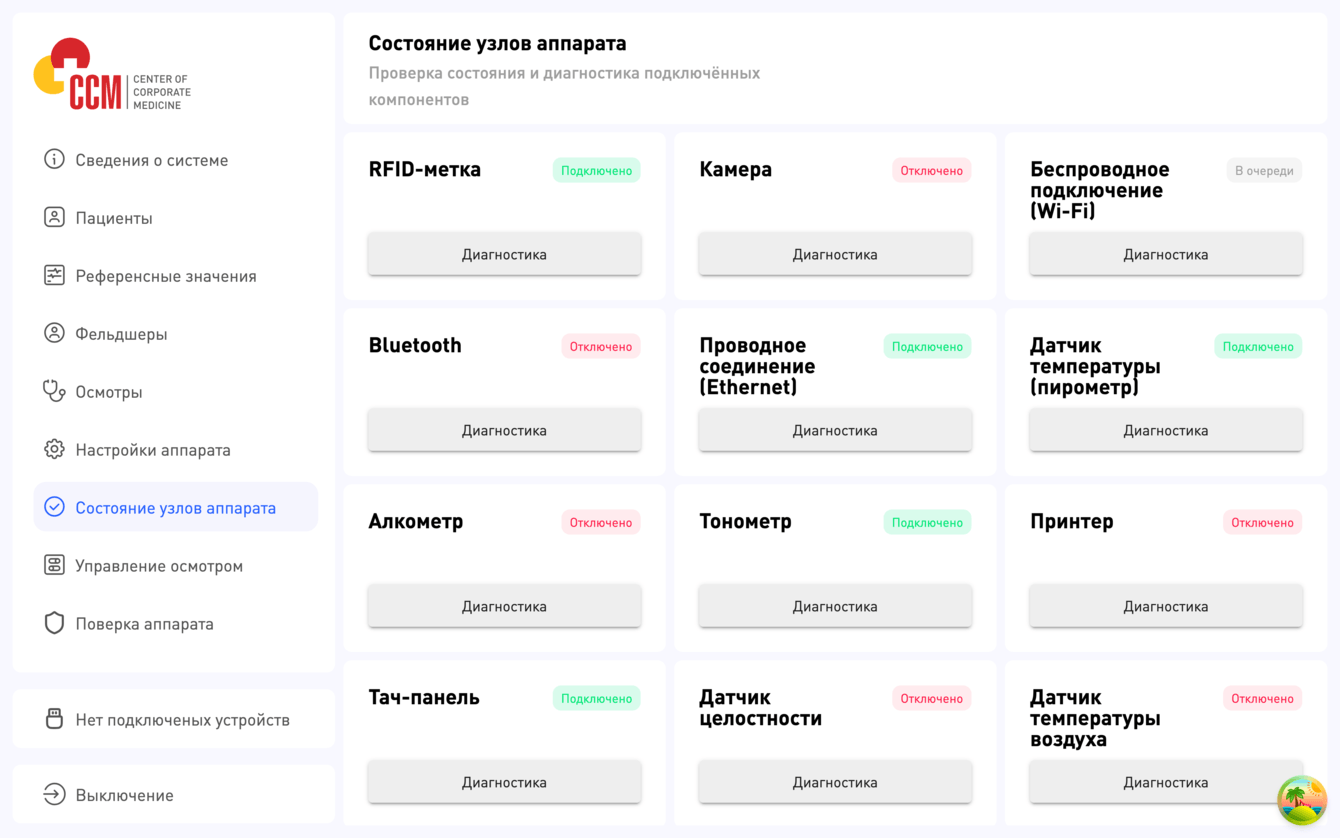Click the round beach avatar icon
This screenshot has height=838, width=1340.
(1302, 800)
